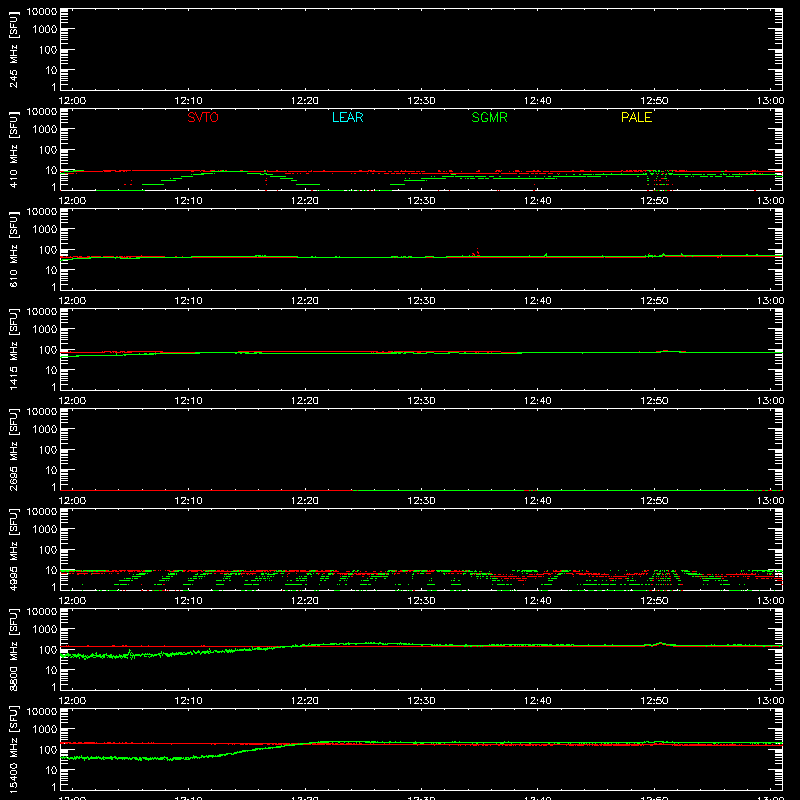Image resolution: width=800 pixels, height=800 pixels.
Task: Click 12:50 time label below 410 MHz panel
Action: tap(654, 201)
